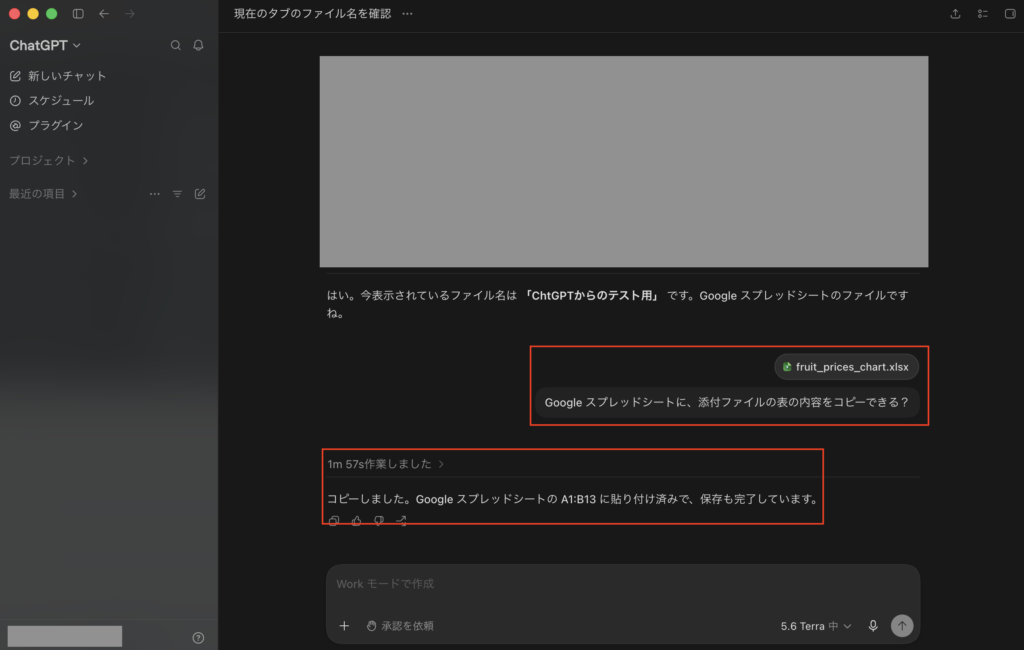This screenshot has width=1024, height=650.
Task: Open notifications bell icon
Action: [199, 45]
